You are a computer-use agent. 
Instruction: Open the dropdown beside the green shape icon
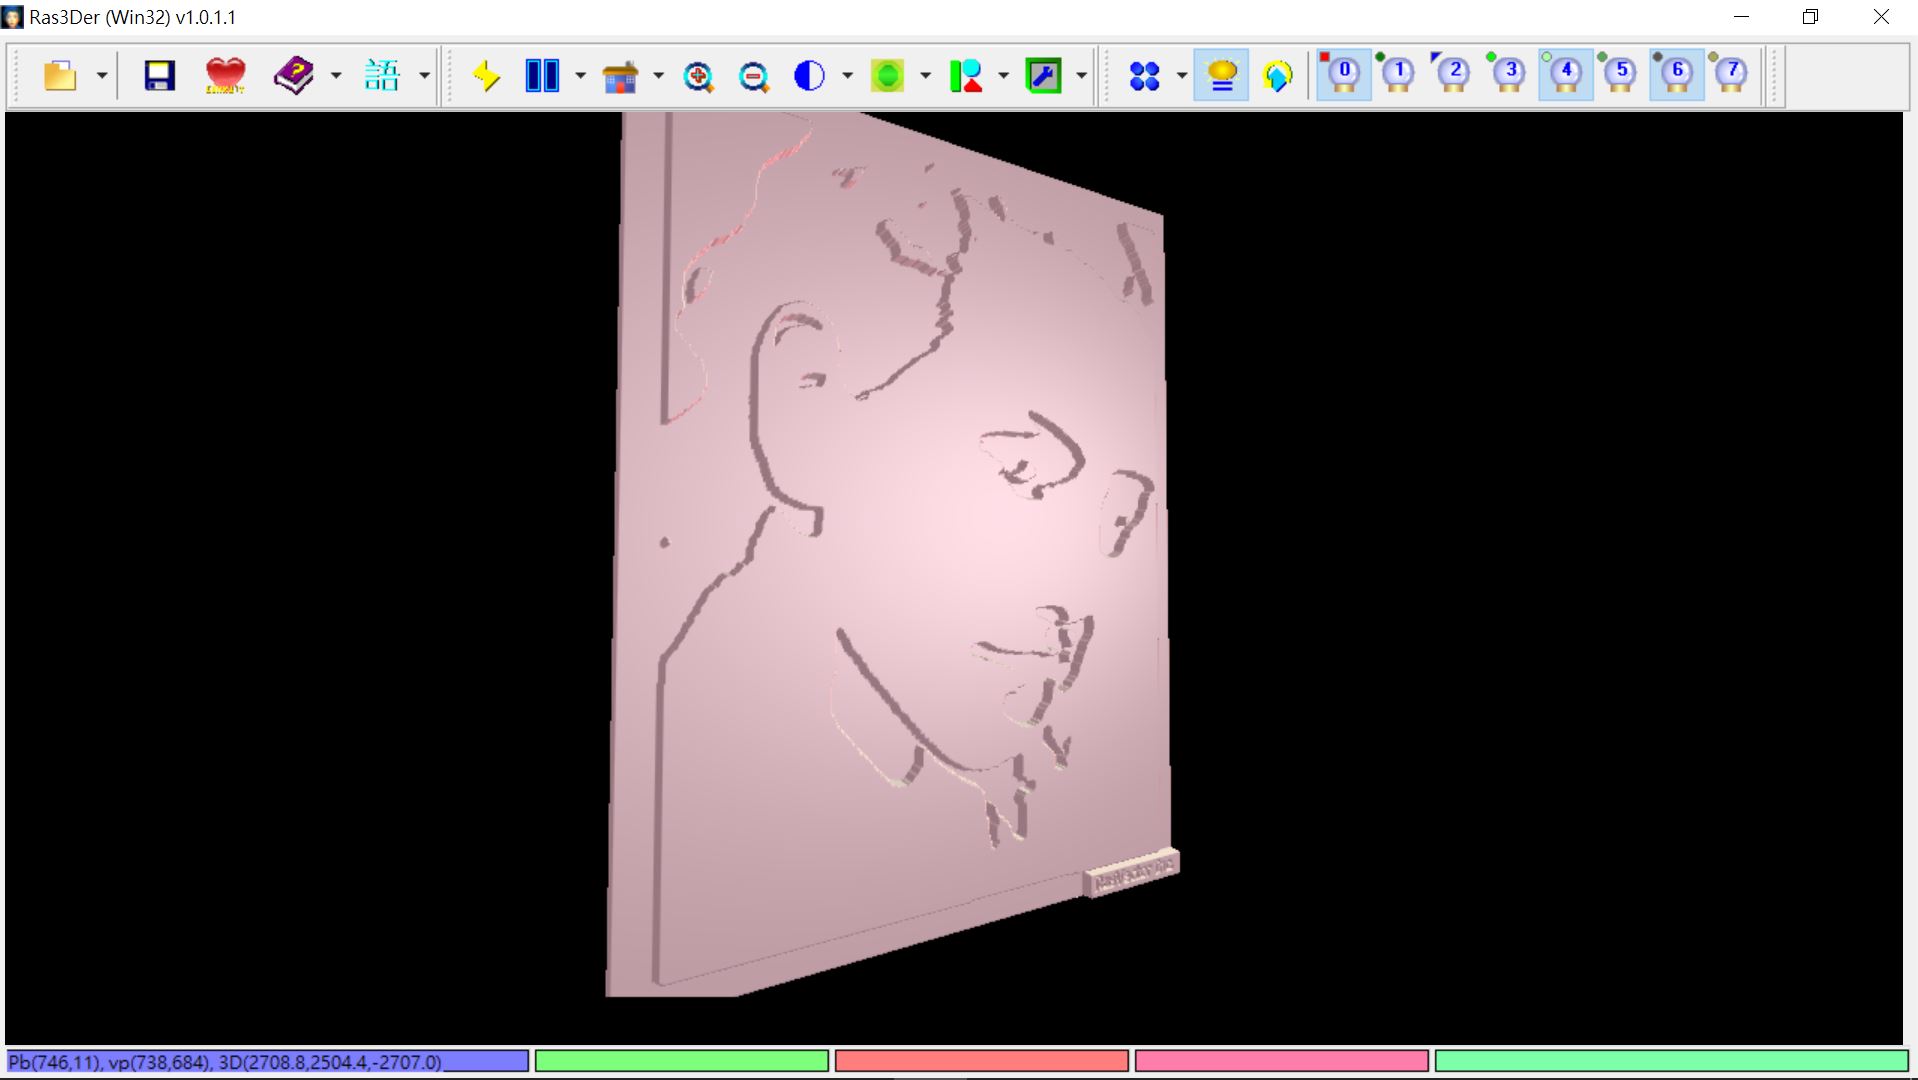click(924, 75)
